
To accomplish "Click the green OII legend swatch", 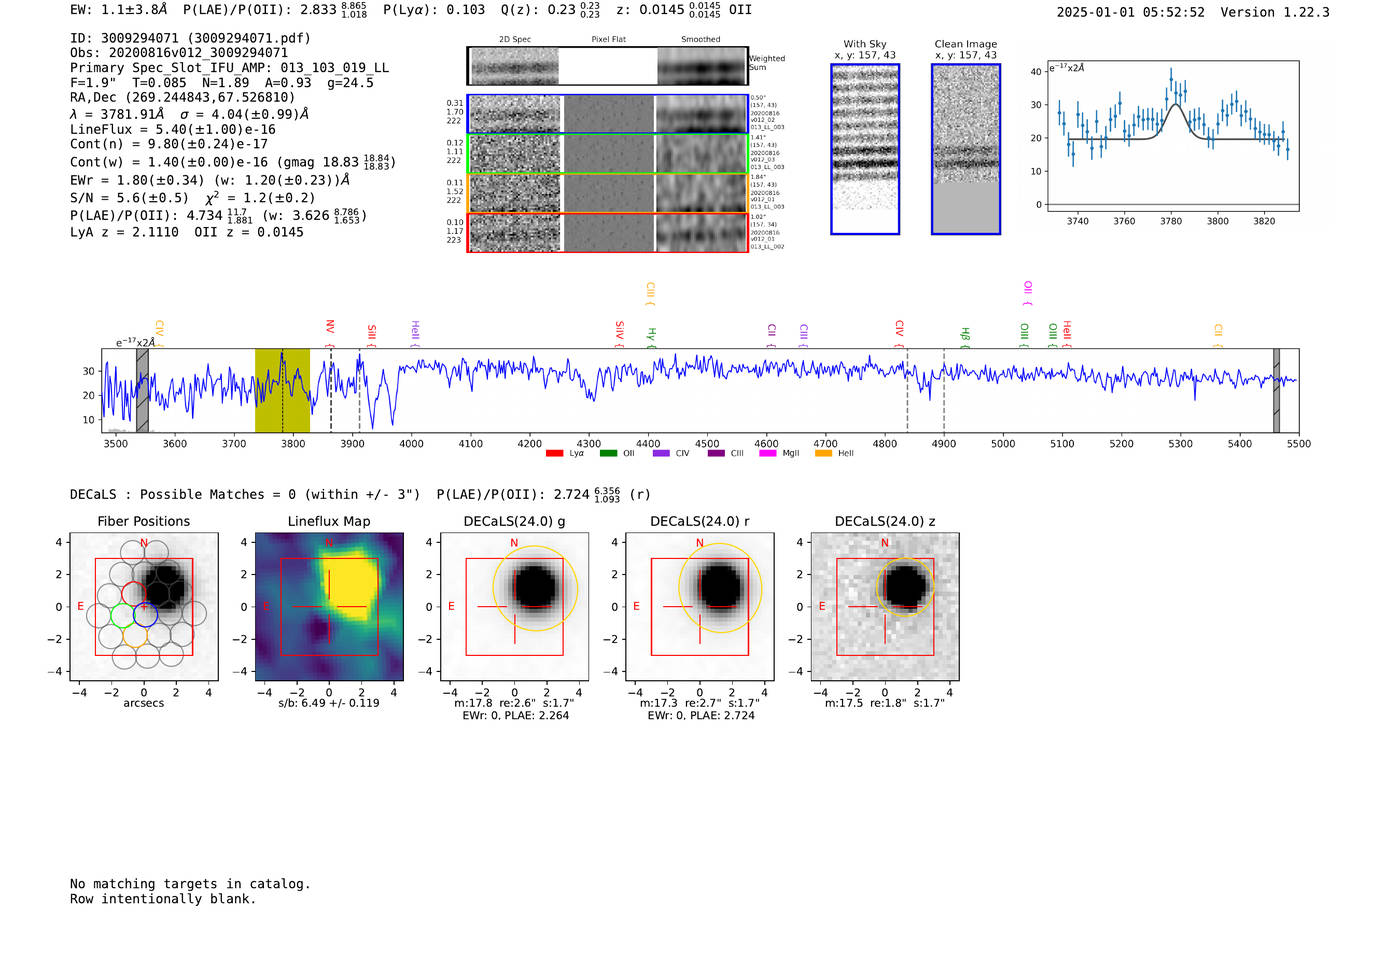I will click(608, 454).
